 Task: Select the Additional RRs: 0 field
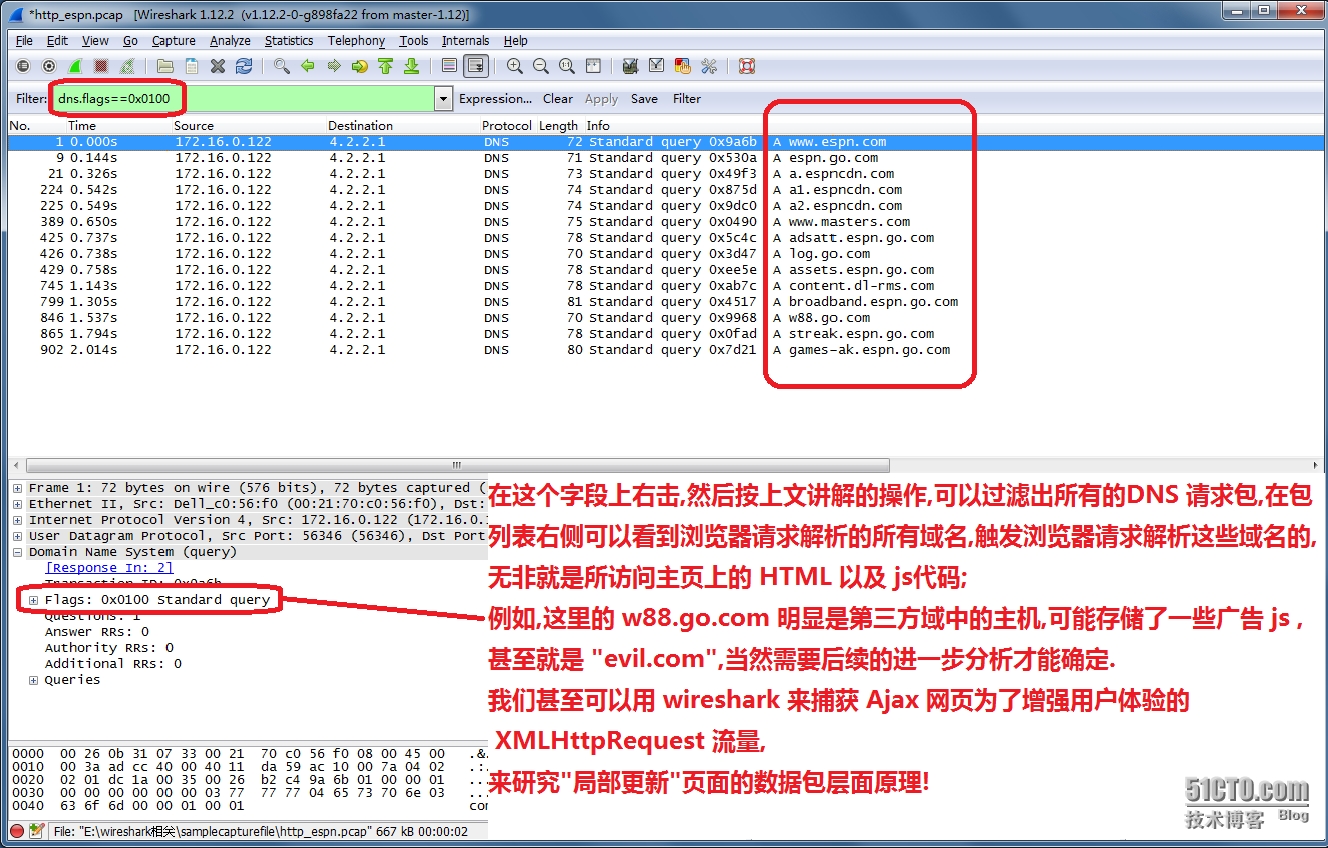coord(113,664)
